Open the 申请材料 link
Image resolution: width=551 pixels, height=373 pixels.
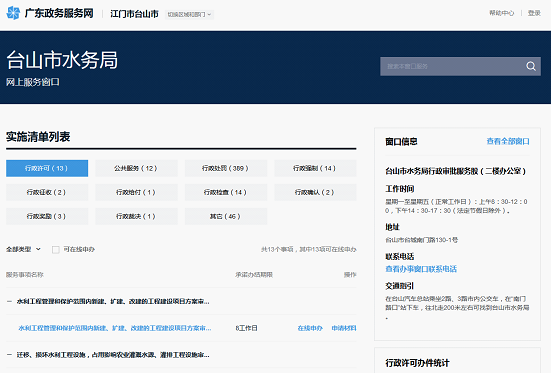point(344,328)
